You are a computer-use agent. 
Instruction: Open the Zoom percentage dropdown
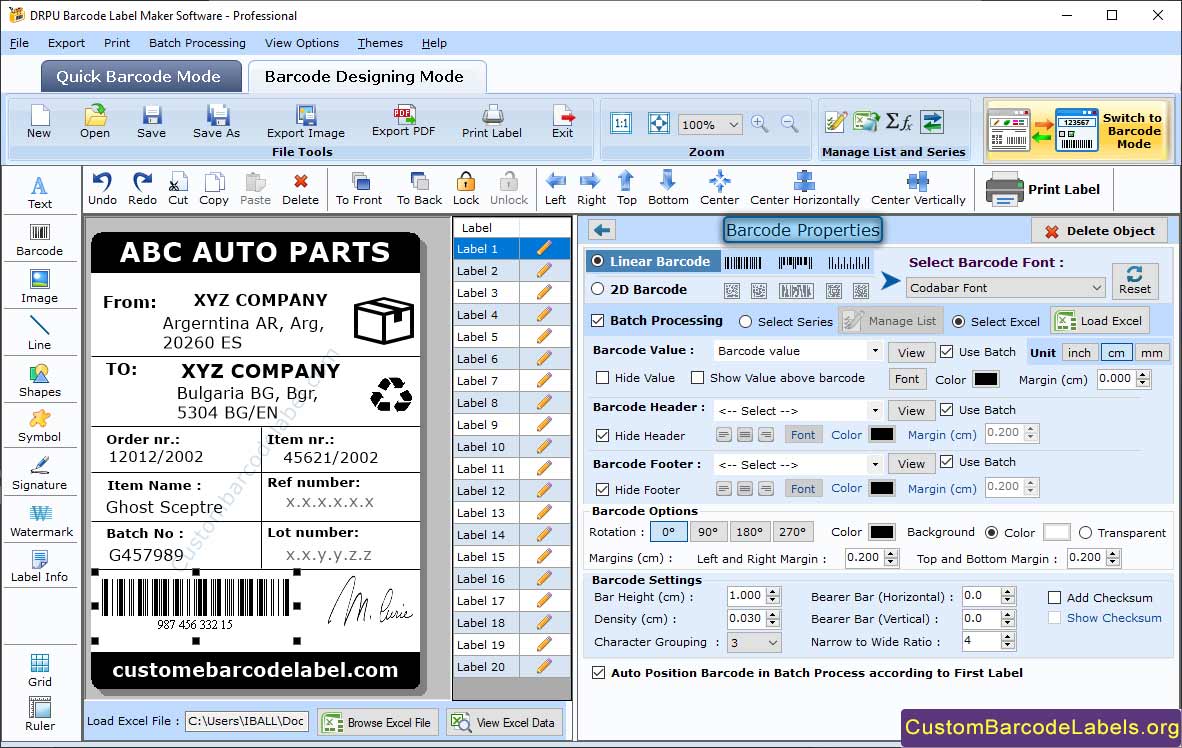[710, 124]
